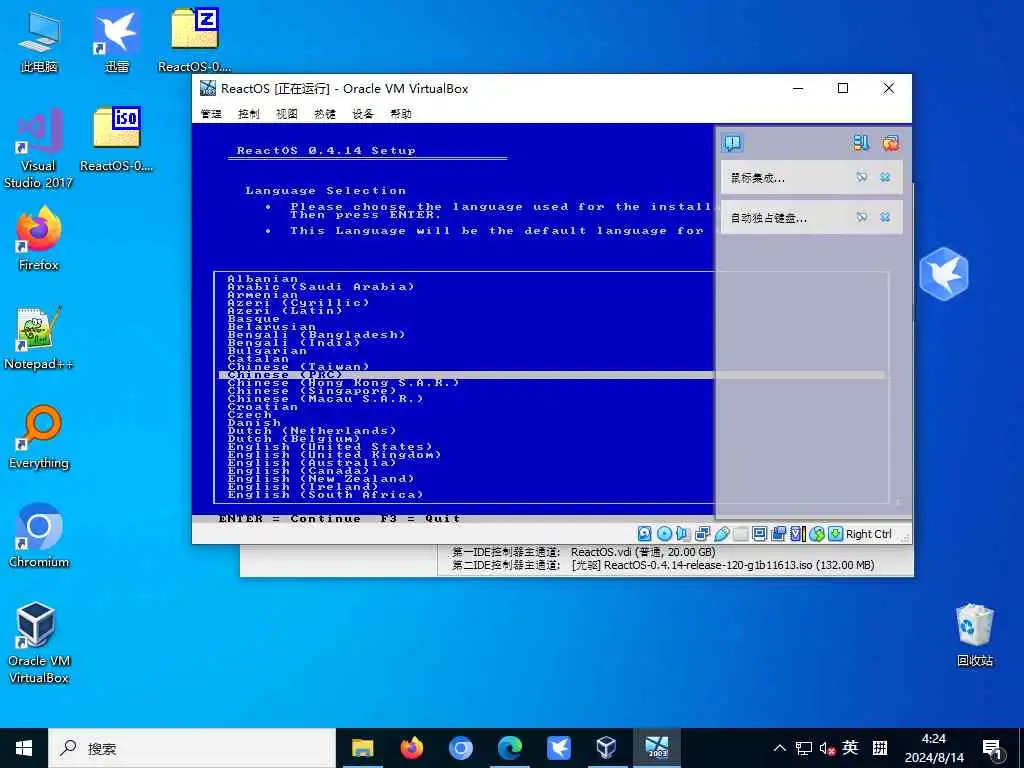Image resolution: width=1024 pixels, height=768 pixels.
Task: Expand the 鼠标集成... notification message
Action: pyautogui.click(x=758, y=178)
